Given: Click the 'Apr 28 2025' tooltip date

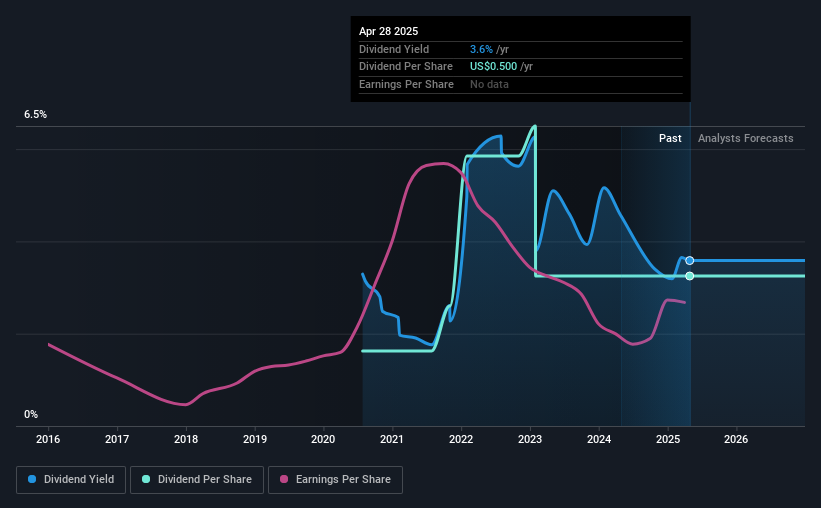Looking at the screenshot, I should 389,31.
